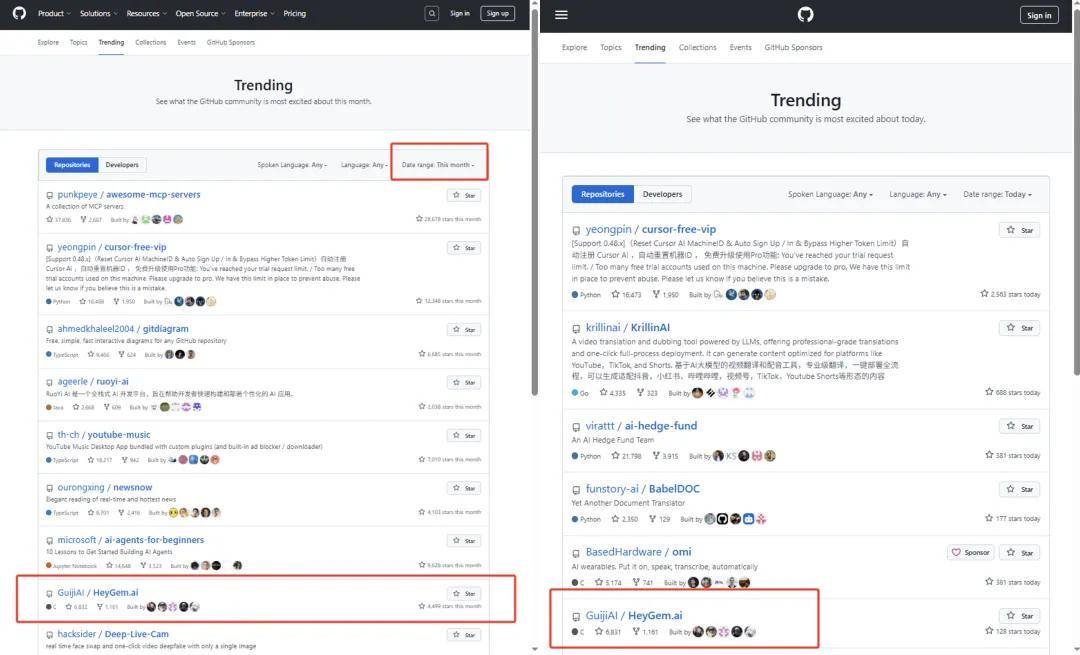1080x655 pixels.
Task: Select the Trending tab in the right window
Action: click(650, 48)
